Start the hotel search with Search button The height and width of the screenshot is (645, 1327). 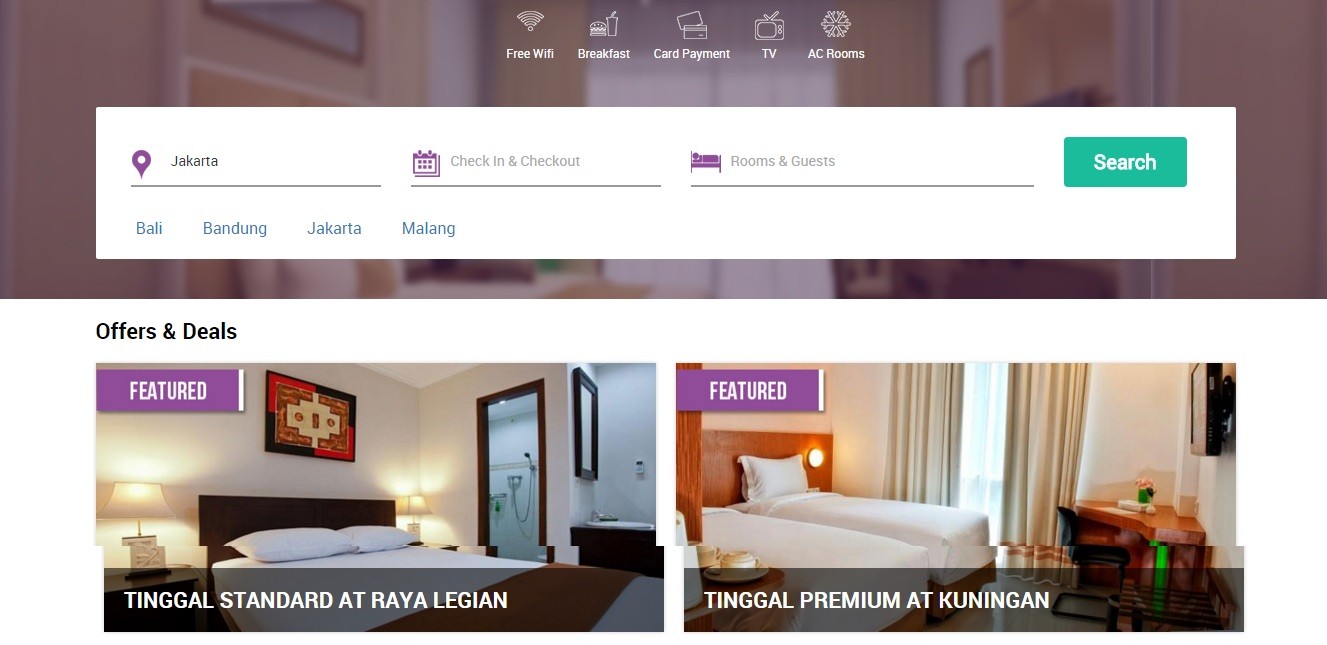pyautogui.click(x=1125, y=162)
